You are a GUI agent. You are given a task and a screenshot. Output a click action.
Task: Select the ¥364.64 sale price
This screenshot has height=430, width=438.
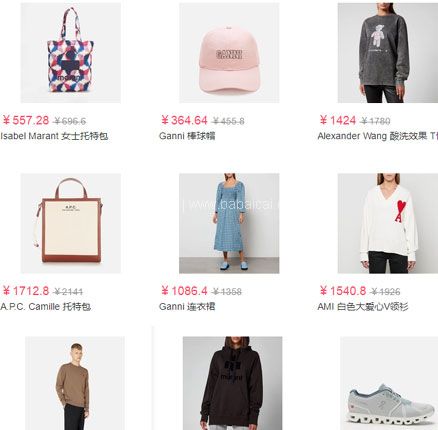(x=184, y=120)
